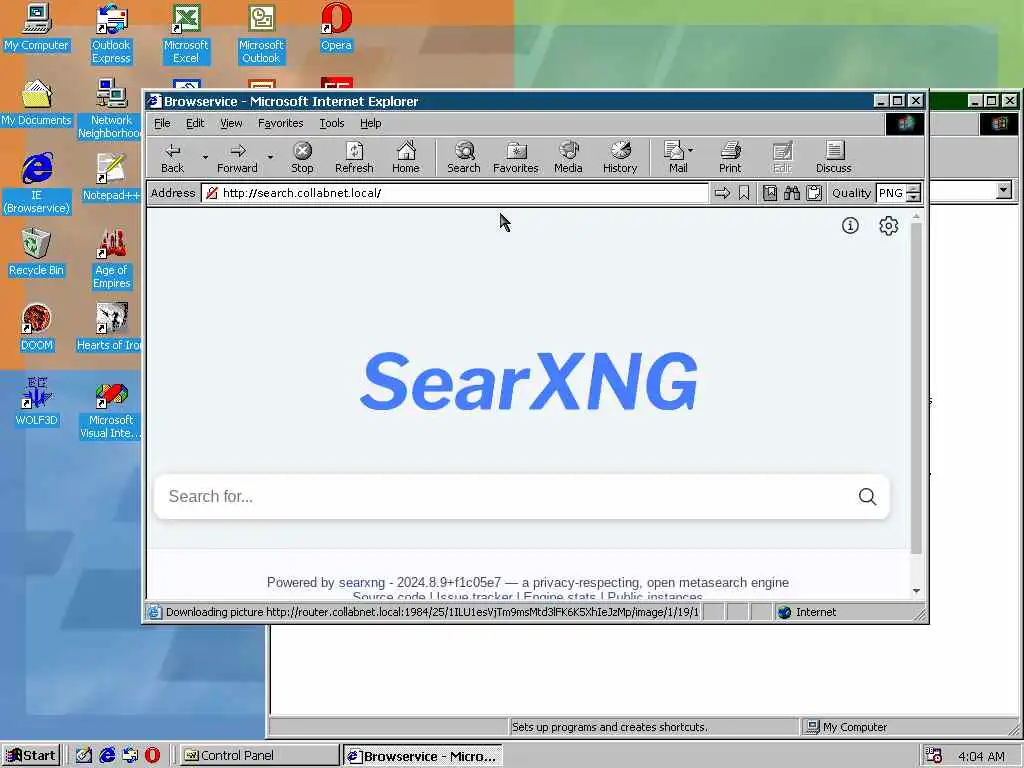Open the Media toolbar pane

568,157
